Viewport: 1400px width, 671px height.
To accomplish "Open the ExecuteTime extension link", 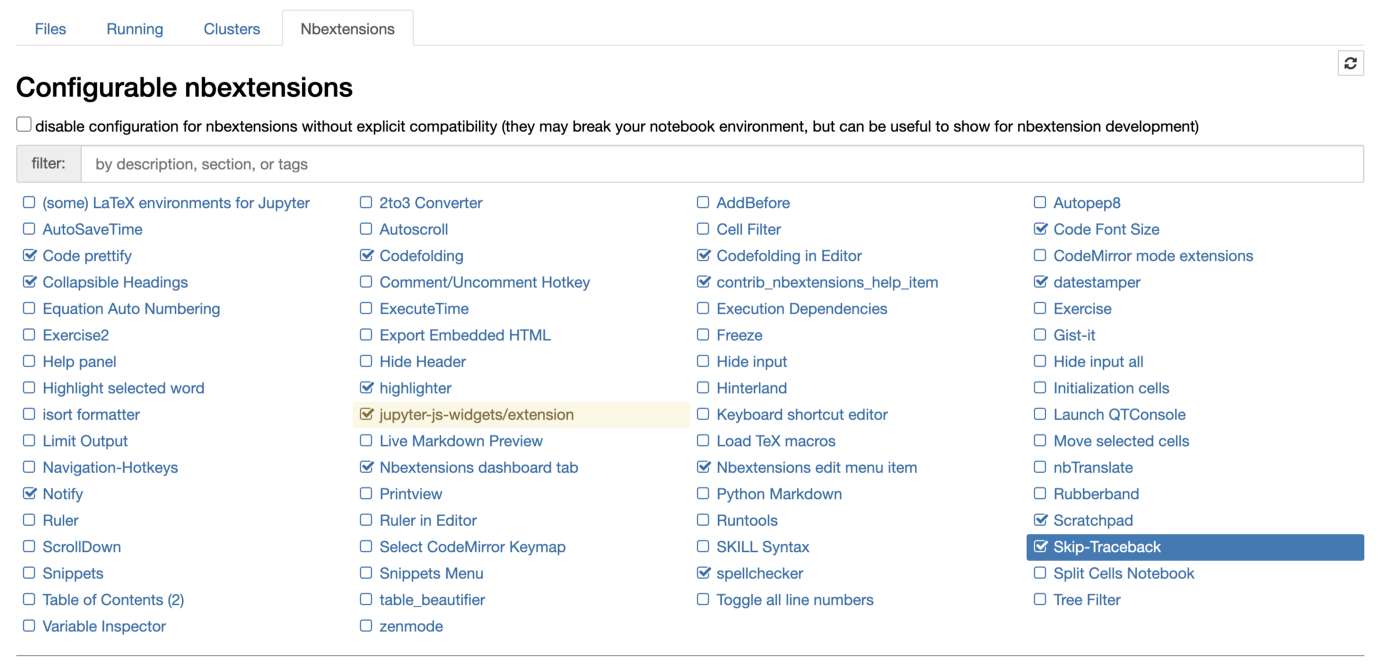I will click(424, 309).
